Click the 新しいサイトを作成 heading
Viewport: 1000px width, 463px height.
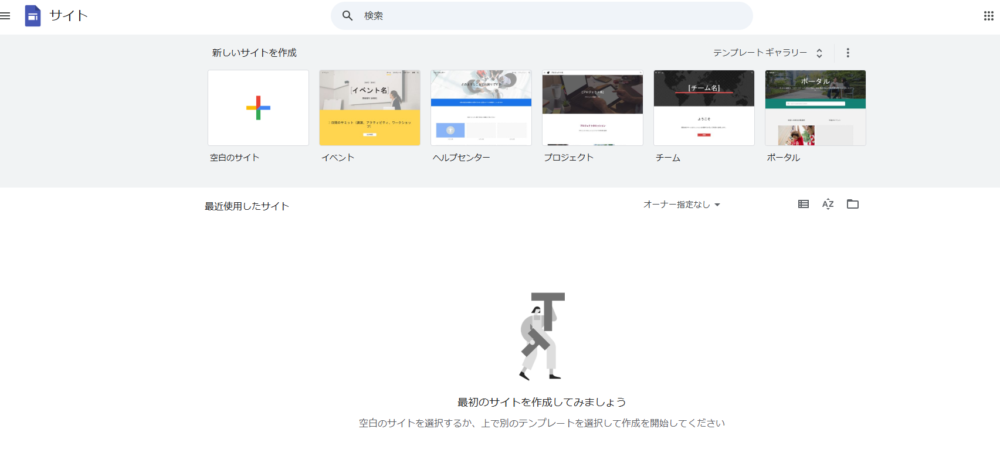(254, 53)
